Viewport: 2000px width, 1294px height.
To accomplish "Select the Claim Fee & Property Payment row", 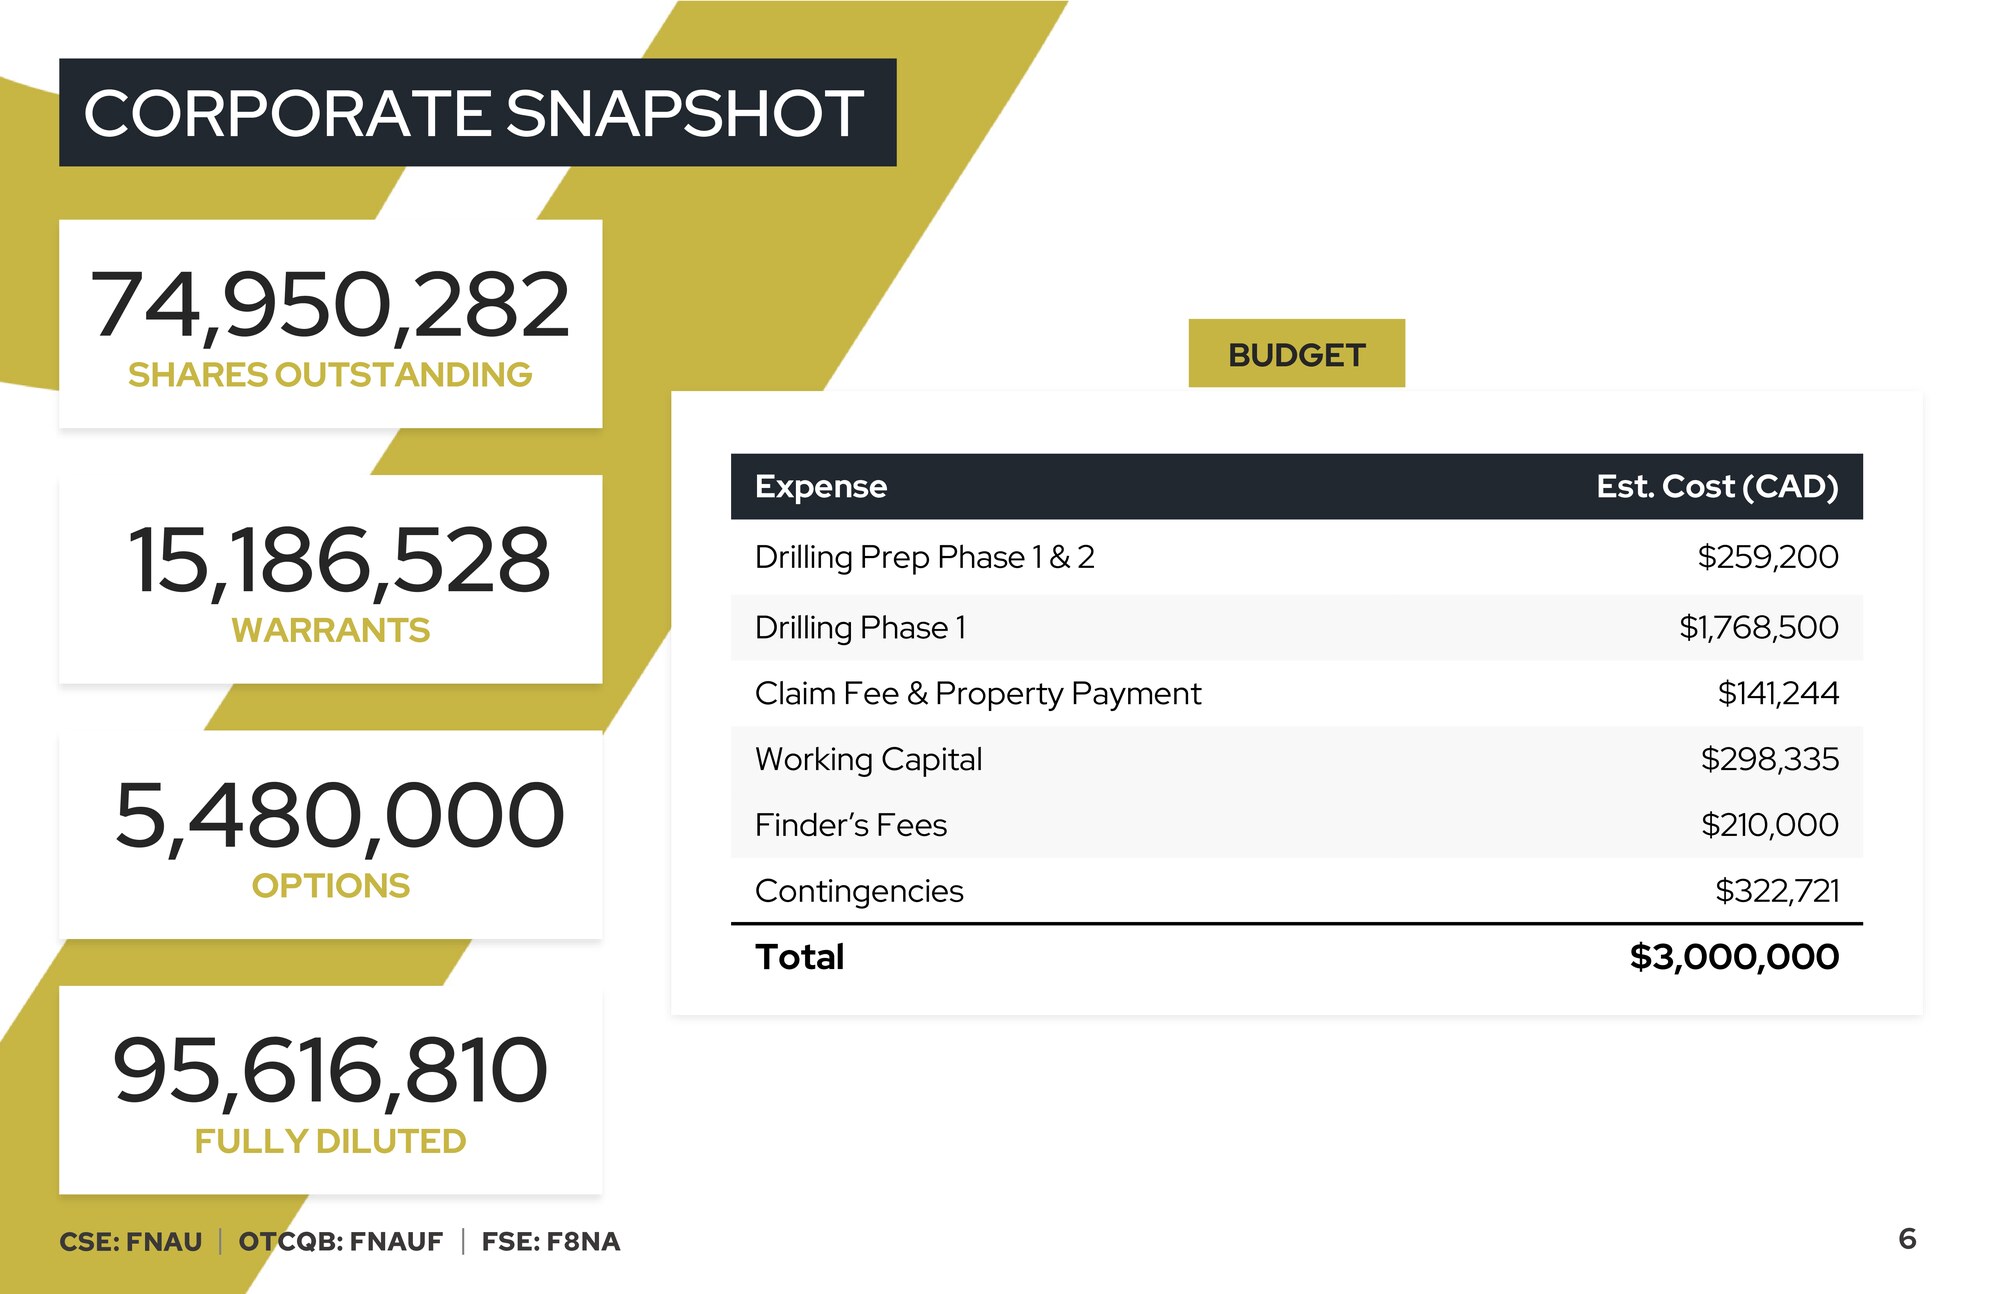I will click(1296, 693).
